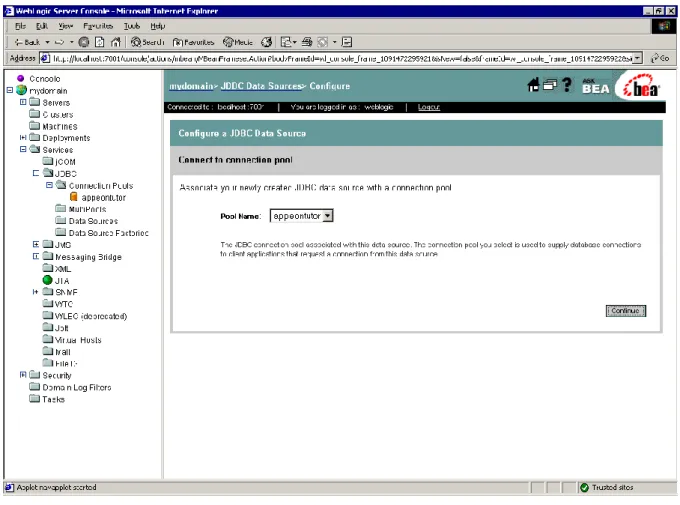
Task: Click the question mark help icon
Action: click(567, 85)
